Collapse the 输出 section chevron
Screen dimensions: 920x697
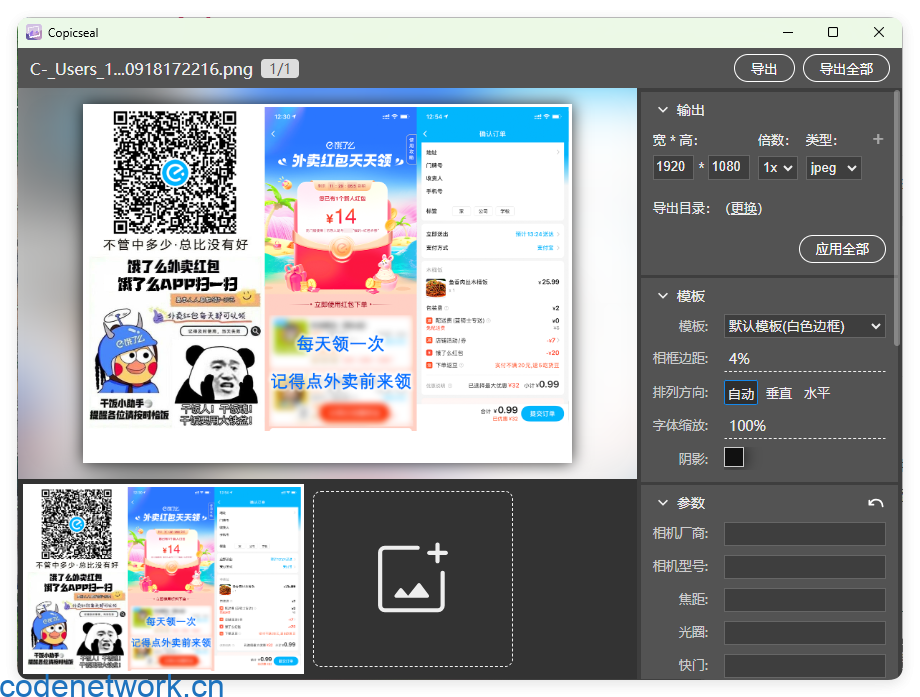(x=663, y=110)
